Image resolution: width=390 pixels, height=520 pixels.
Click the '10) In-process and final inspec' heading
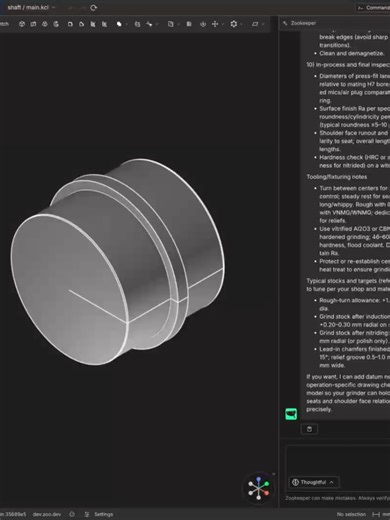click(348, 65)
